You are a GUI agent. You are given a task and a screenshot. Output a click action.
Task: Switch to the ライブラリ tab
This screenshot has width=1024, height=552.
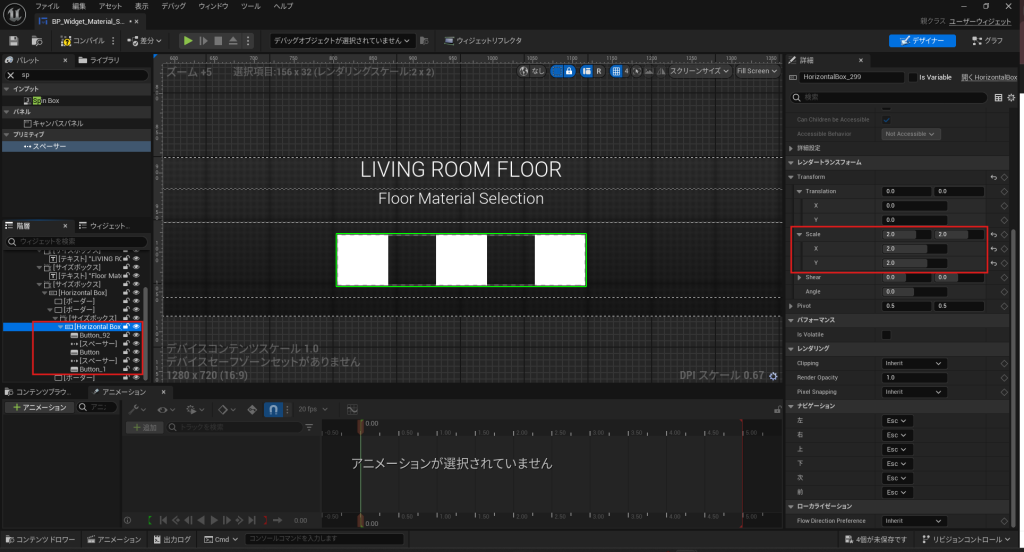tap(102, 60)
